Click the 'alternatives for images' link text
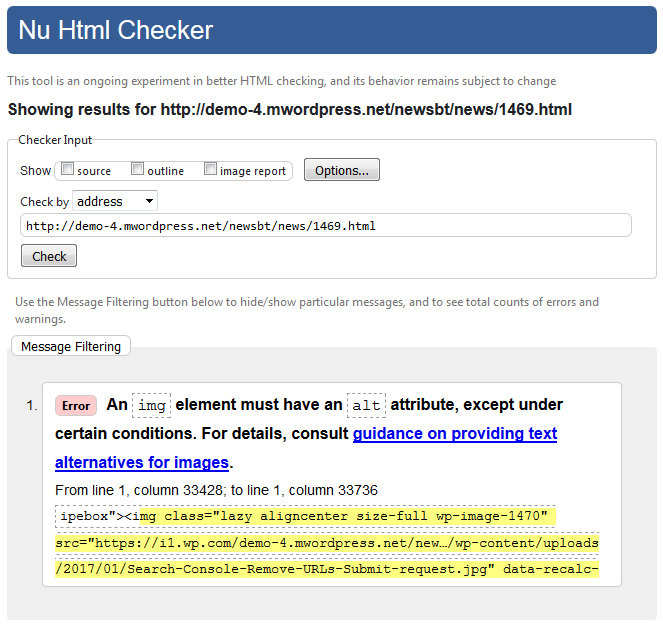663x628 pixels. coord(142,462)
